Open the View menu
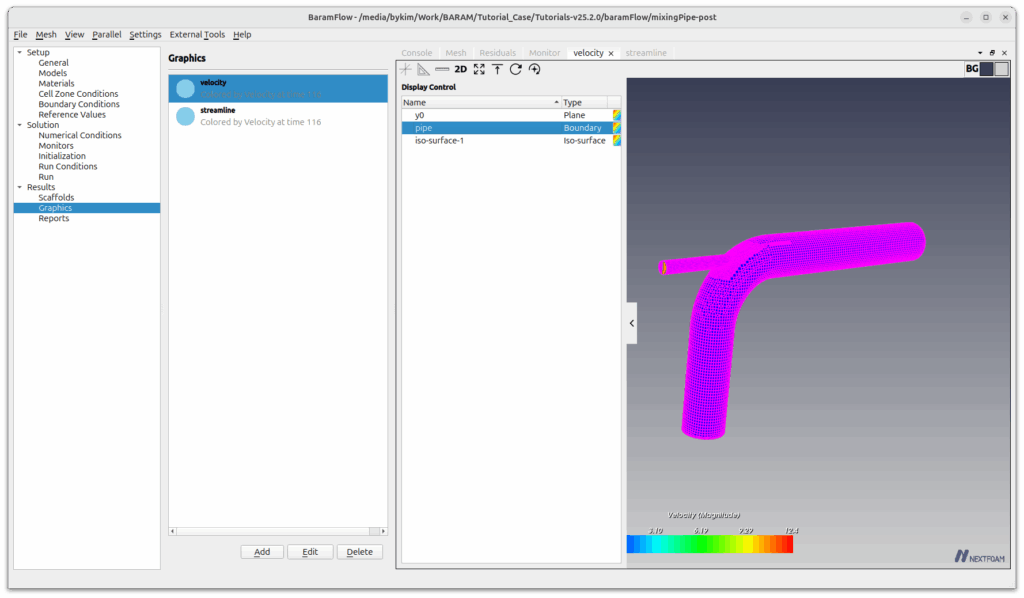The image size is (1024, 598). tap(74, 35)
